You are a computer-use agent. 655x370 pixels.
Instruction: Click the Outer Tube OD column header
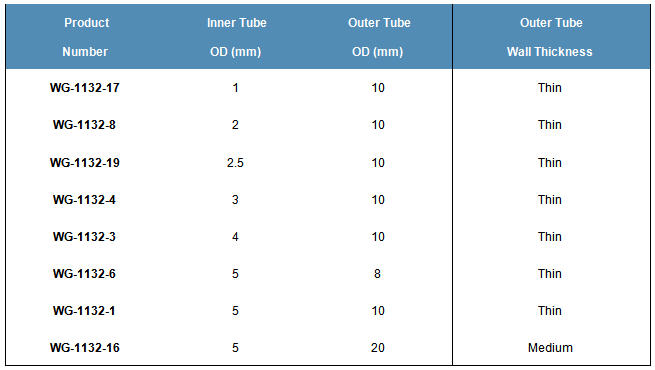pos(378,37)
